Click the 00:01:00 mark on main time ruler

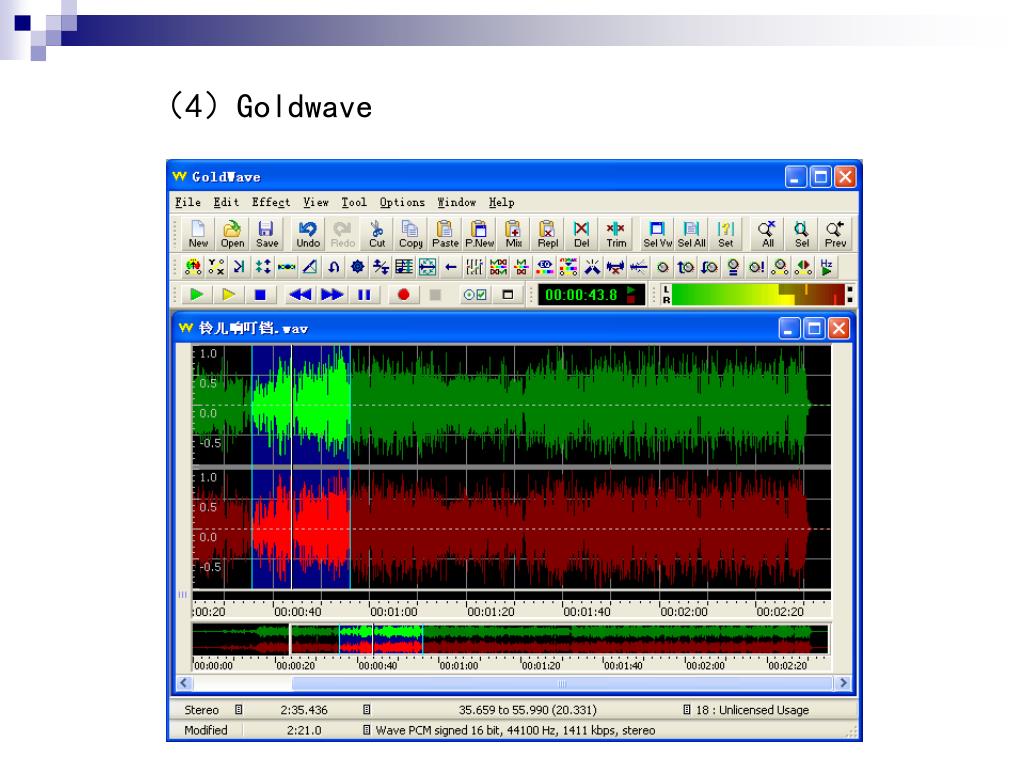tap(393, 612)
